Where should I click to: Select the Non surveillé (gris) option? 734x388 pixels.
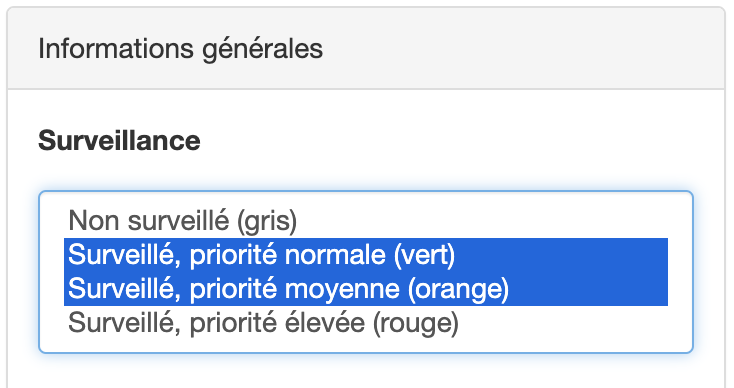366,221
